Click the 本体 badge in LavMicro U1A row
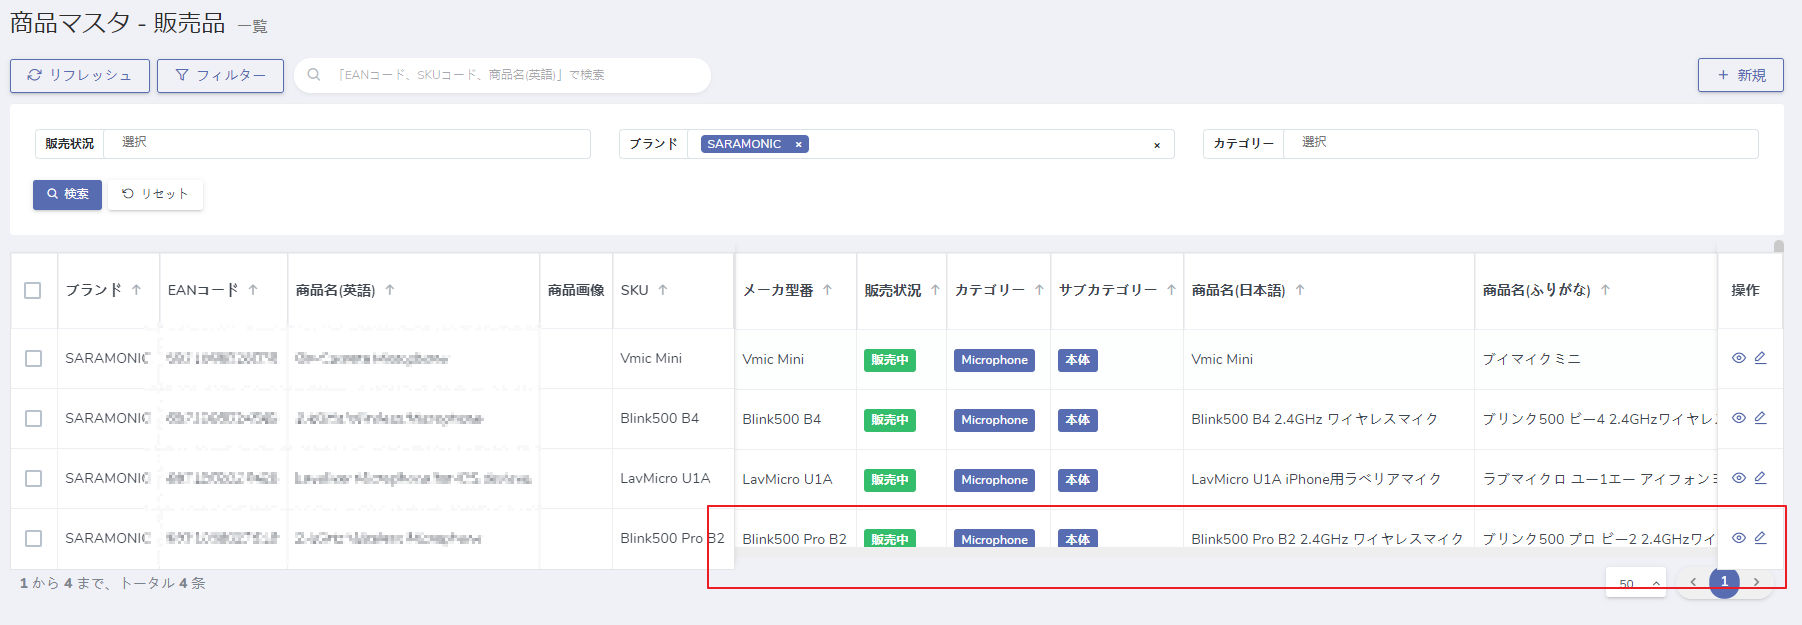 click(1078, 480)
